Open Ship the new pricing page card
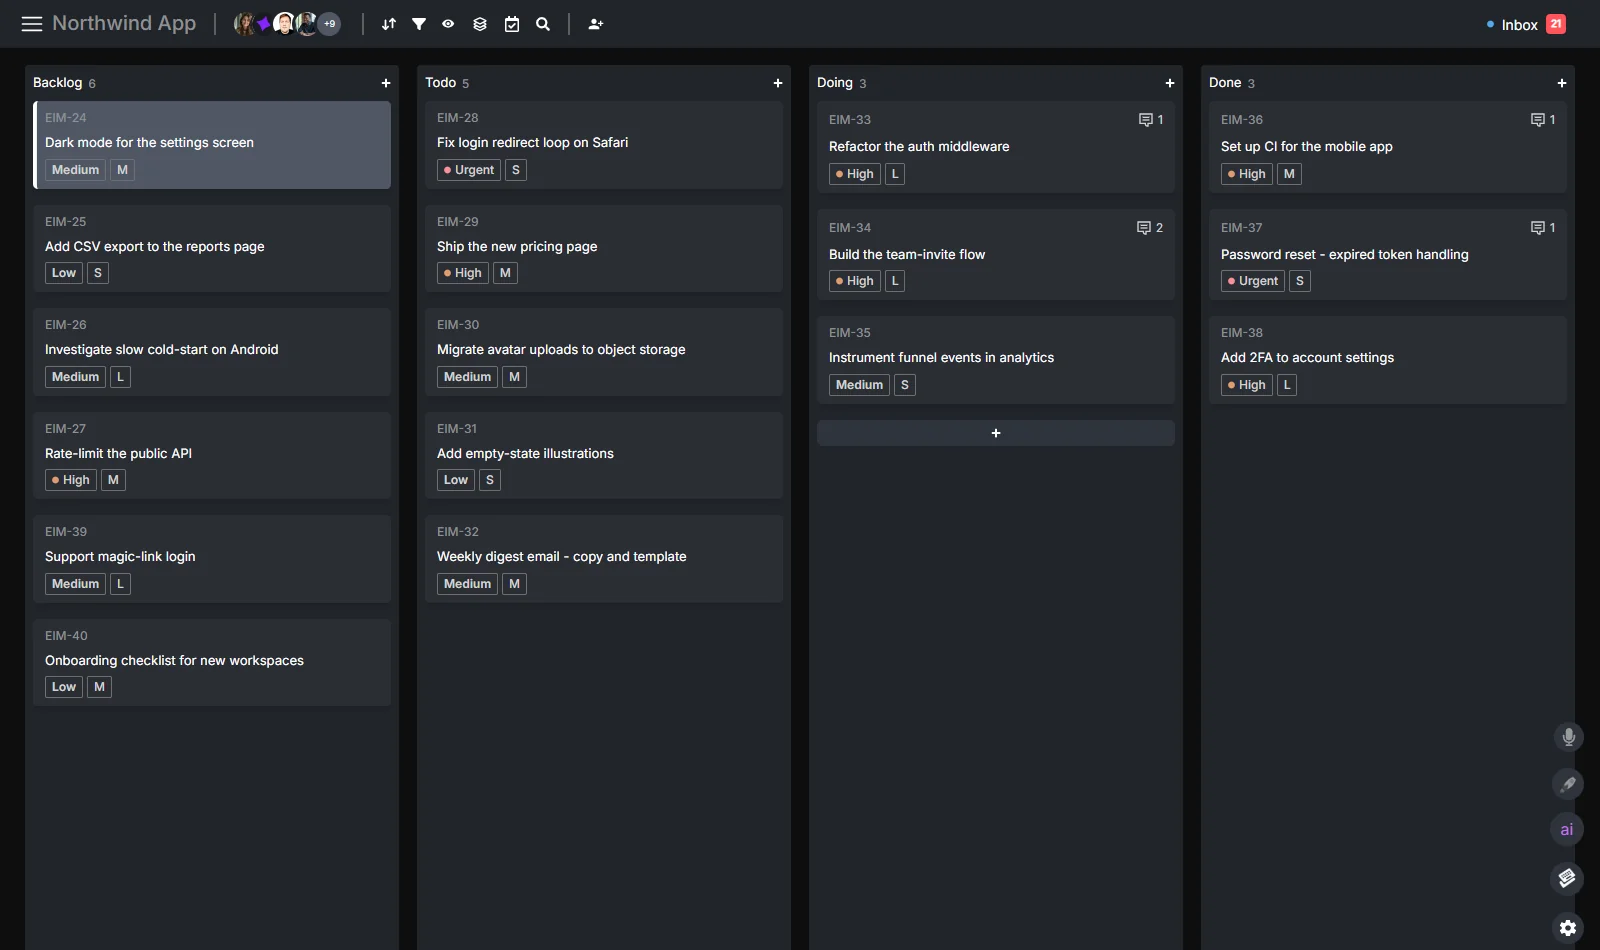 tap(604, 249)
